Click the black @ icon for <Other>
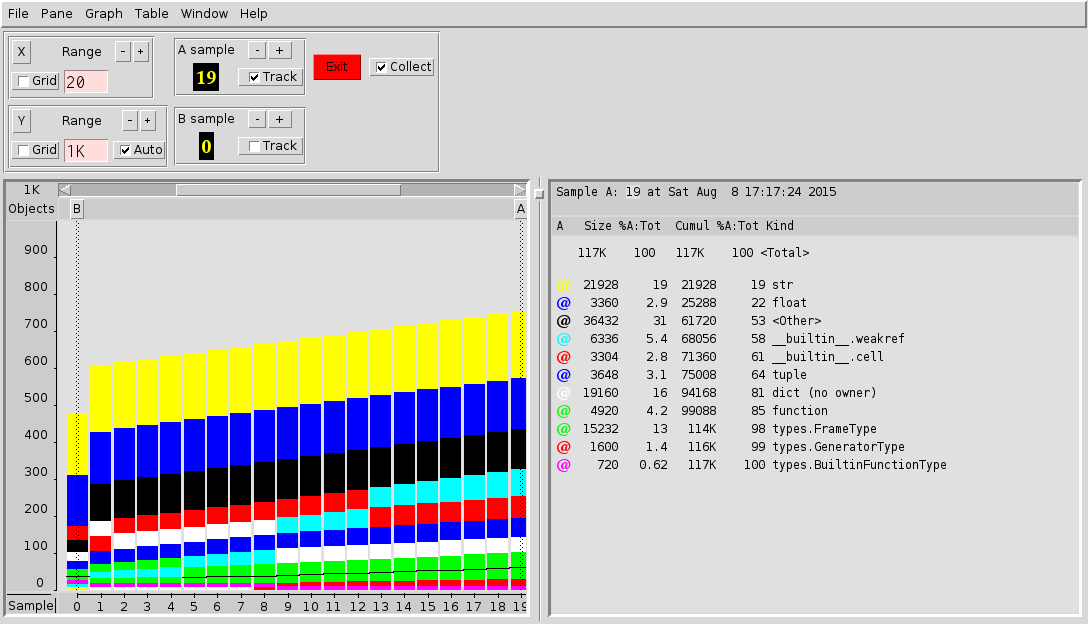Screen dimensions: 1088x624 coord(563,321)
